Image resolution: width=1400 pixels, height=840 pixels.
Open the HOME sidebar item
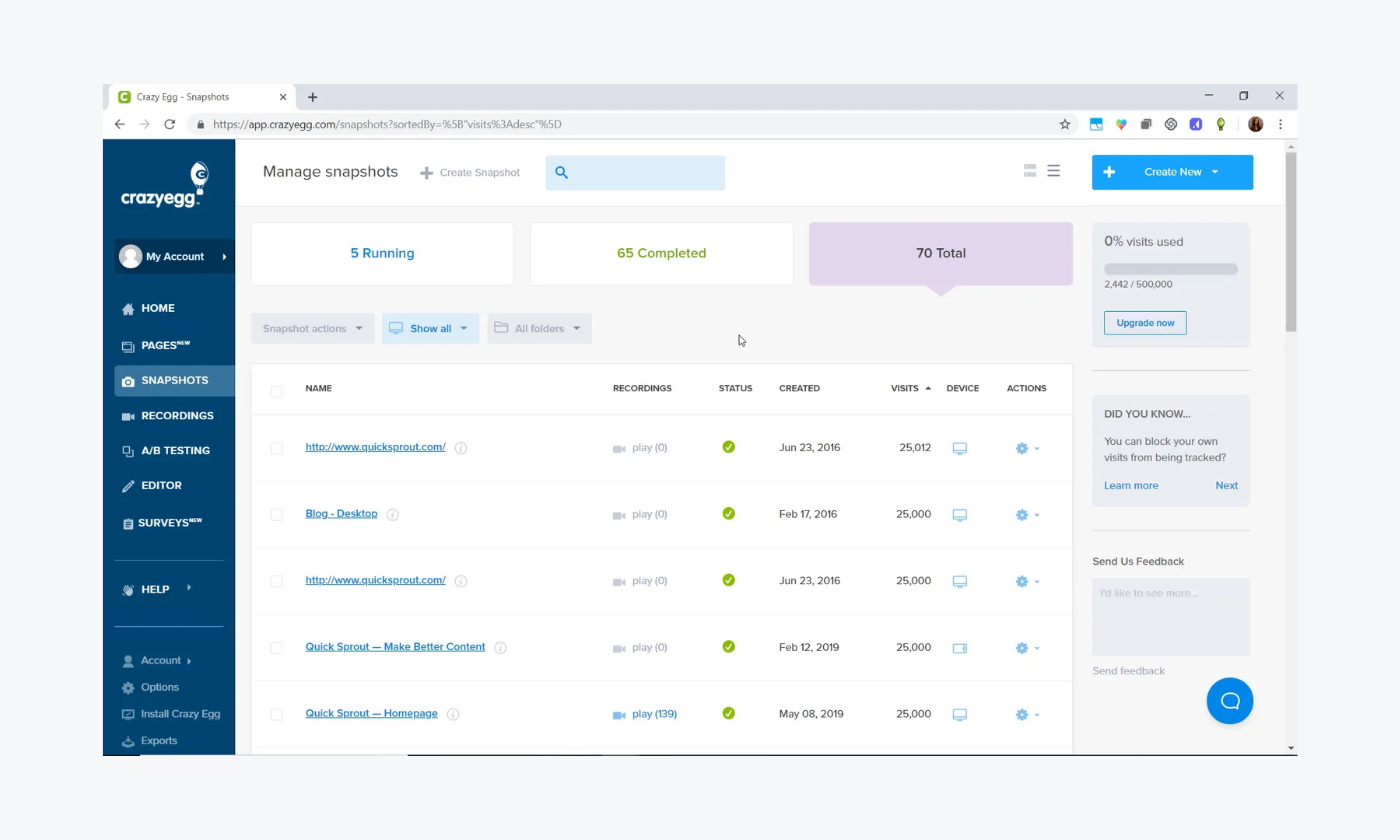click(x=148, y=309)
